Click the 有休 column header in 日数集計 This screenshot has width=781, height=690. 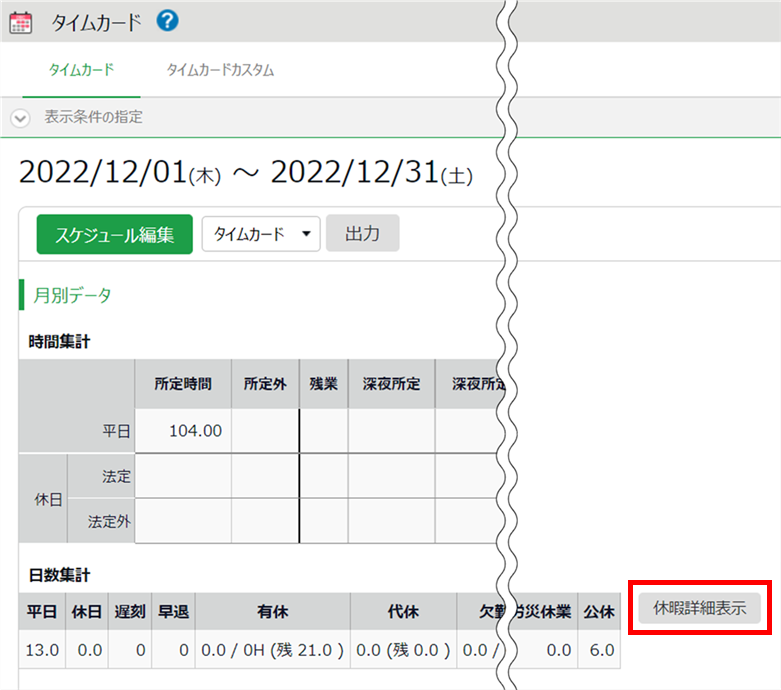272,611
